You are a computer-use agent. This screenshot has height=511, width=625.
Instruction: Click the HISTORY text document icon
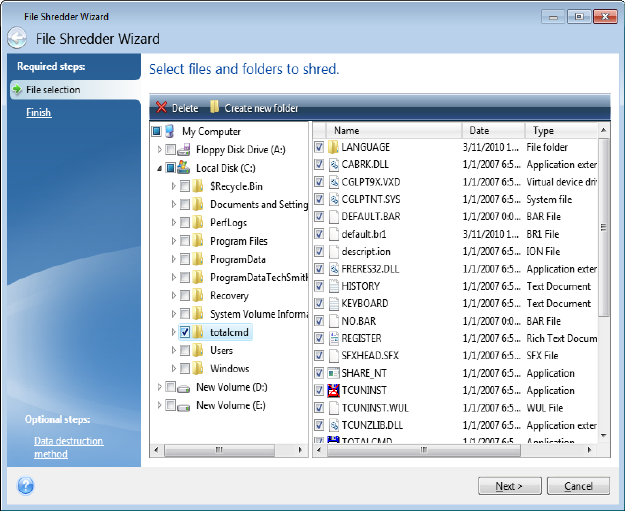334,286
